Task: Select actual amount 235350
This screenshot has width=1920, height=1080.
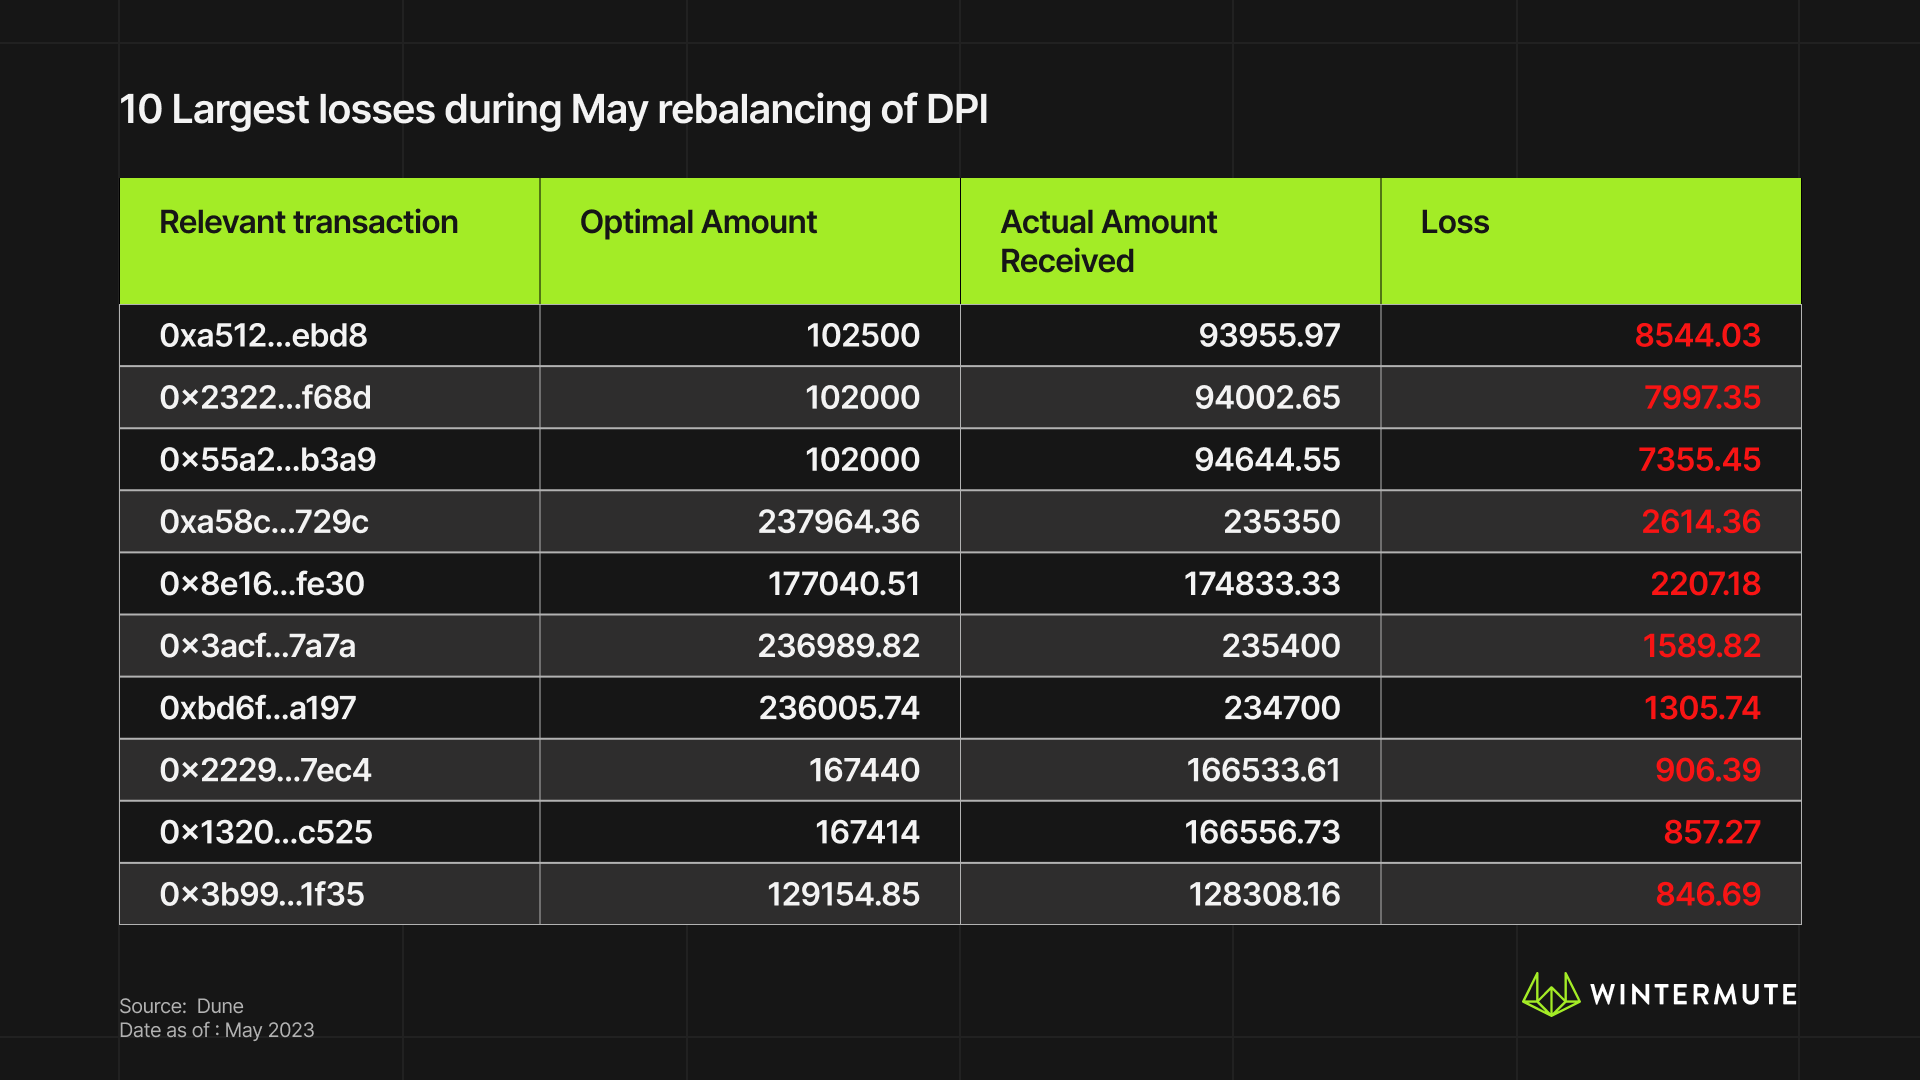Action: click(x=1282, y=521)
